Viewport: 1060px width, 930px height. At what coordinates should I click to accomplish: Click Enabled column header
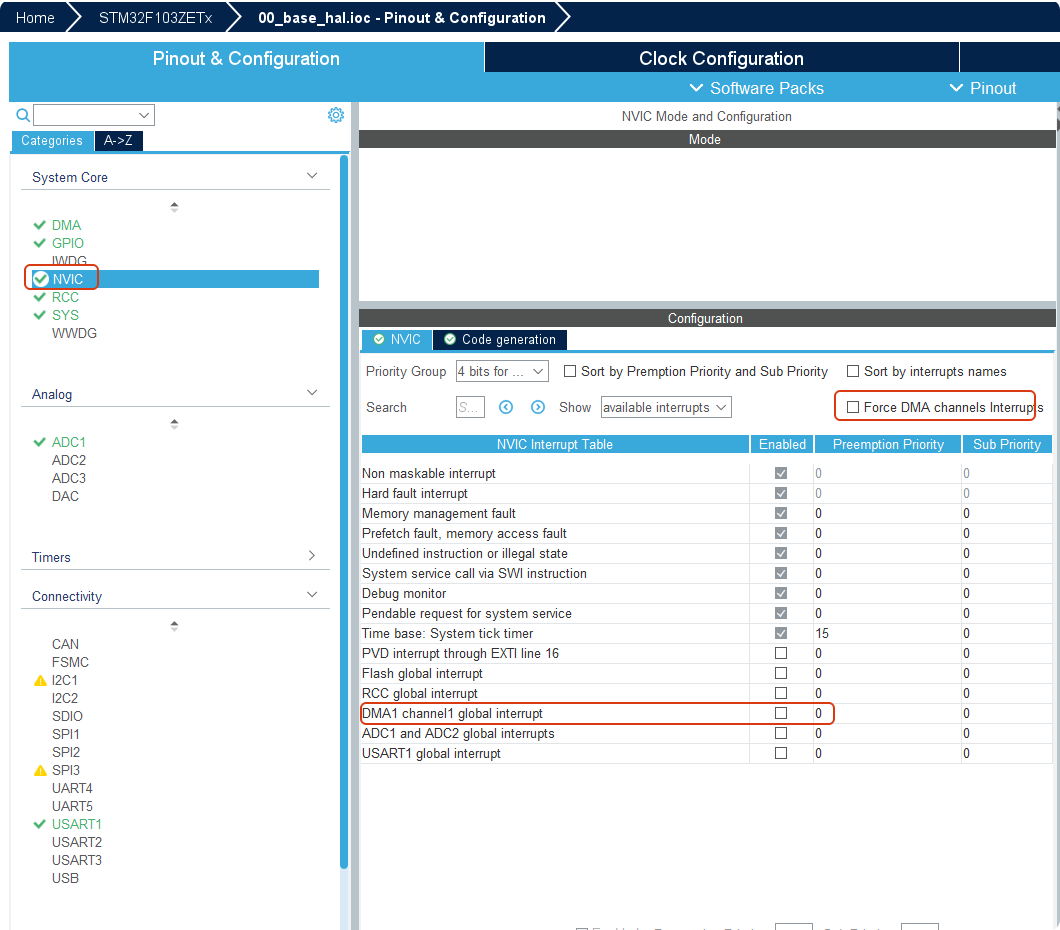point(782,444)
